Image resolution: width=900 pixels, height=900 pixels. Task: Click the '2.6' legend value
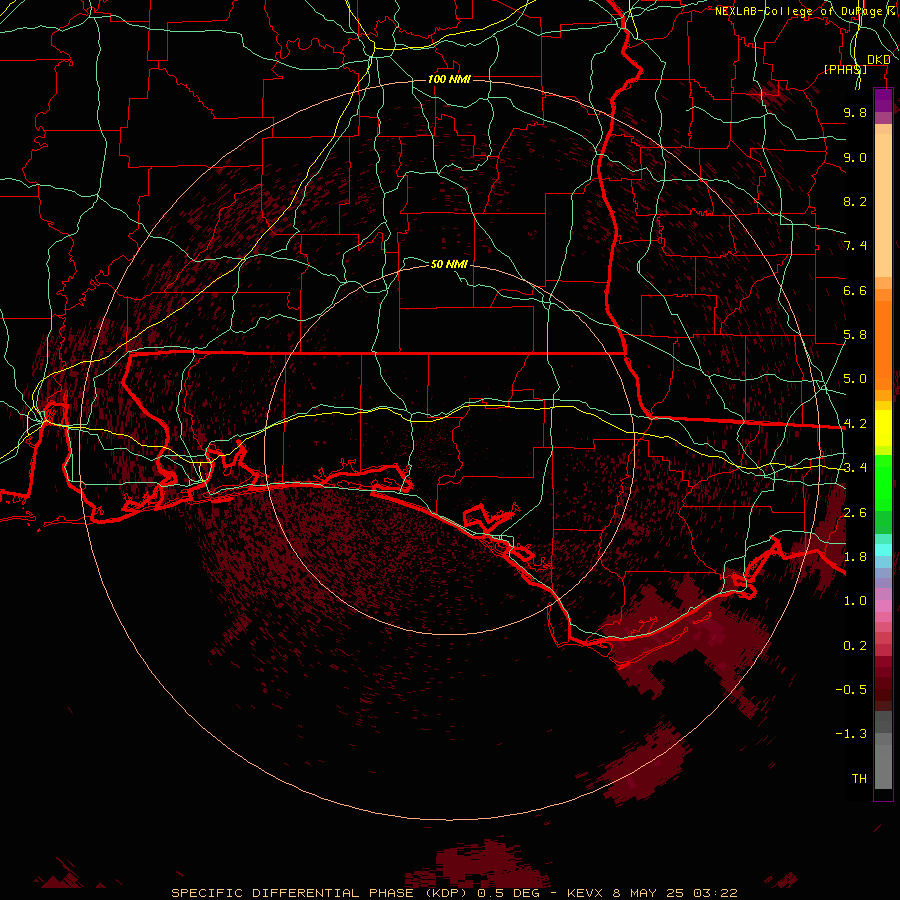pos(855,513)
